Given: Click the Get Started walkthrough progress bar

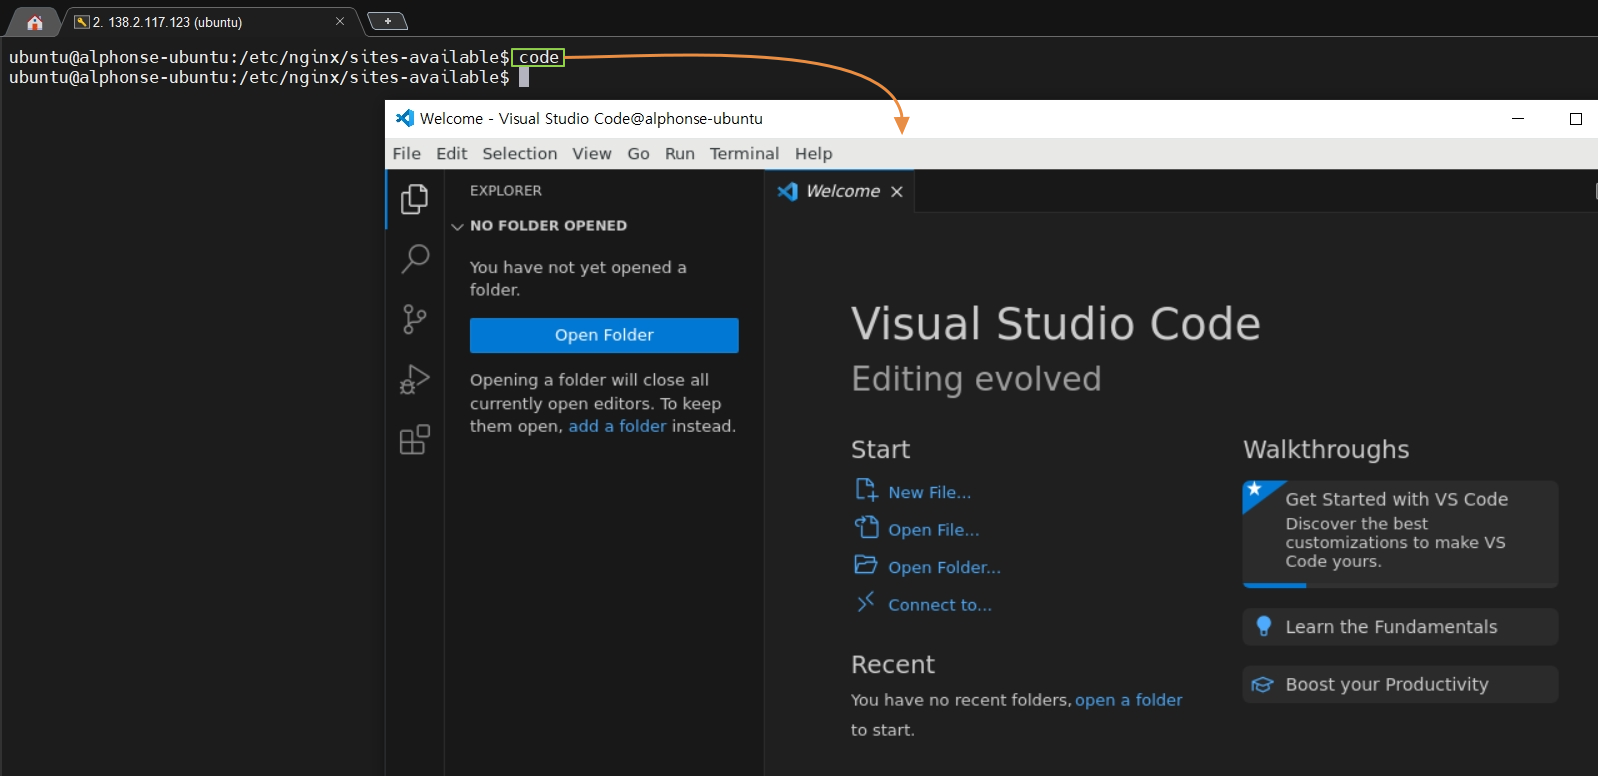Looking at the screenshot, I should [x=1400, y=585].
